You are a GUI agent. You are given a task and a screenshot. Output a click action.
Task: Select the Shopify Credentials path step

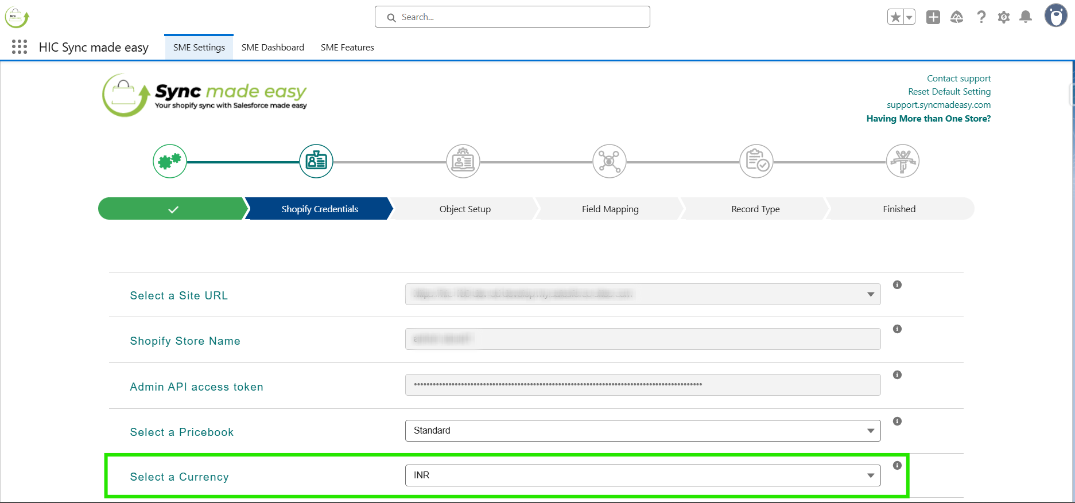319,209
